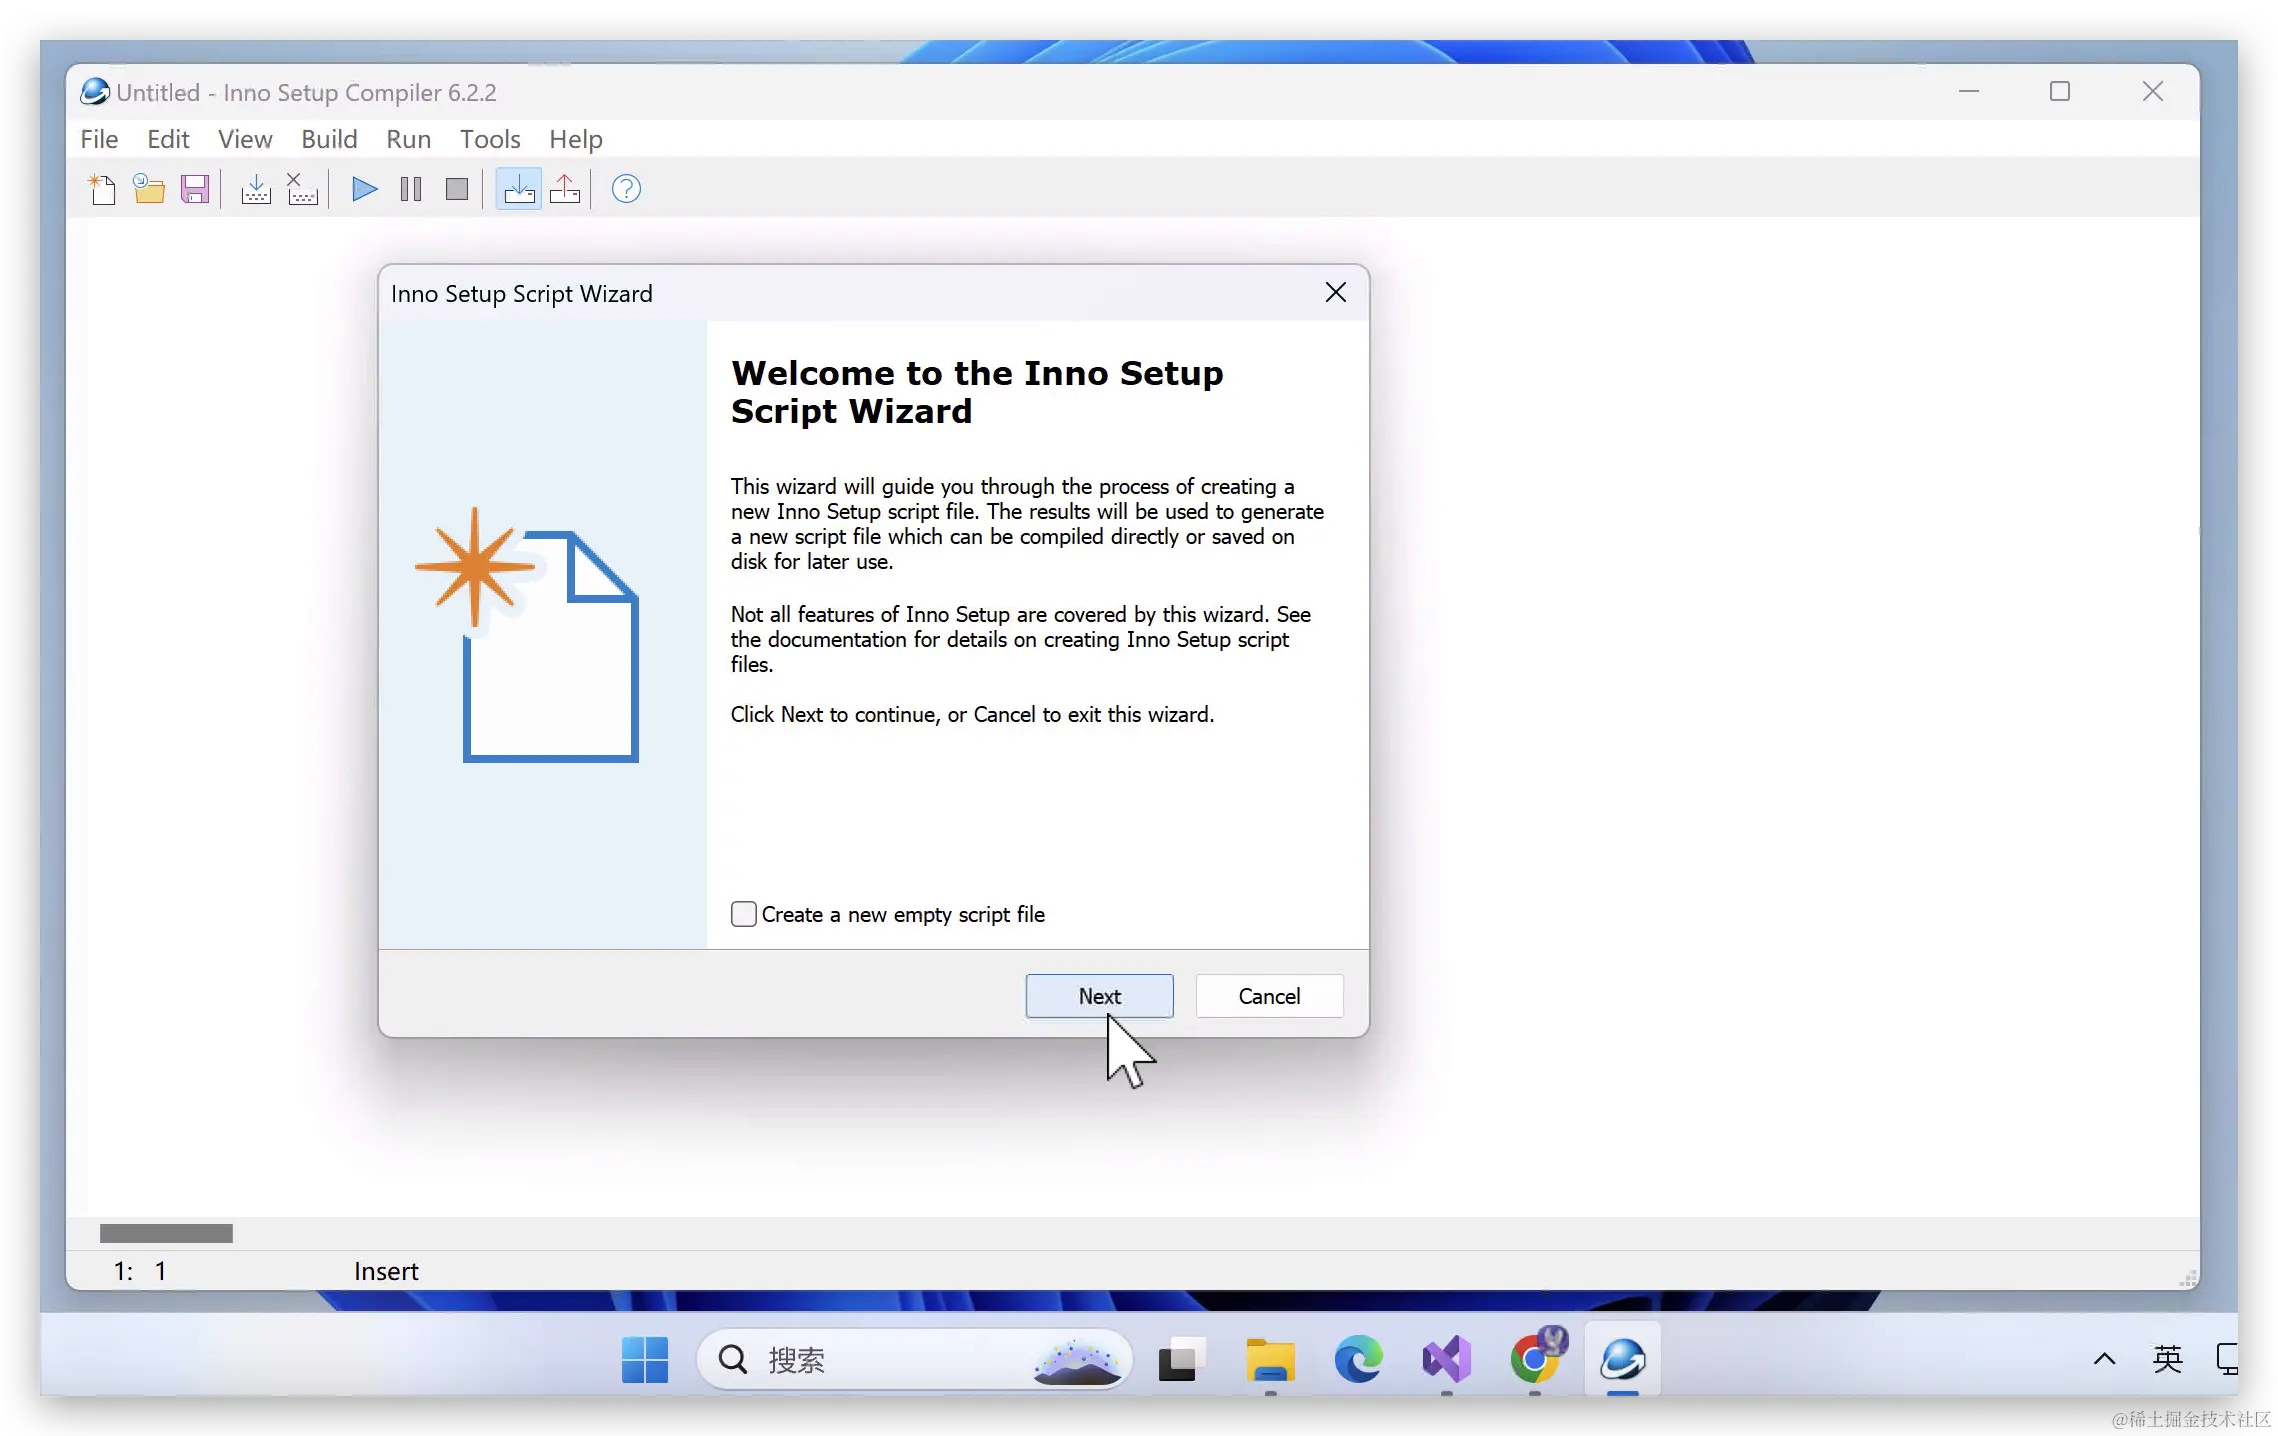Click the Save floppy disk icon
The height and width of the screenshot is (1436, 2278).
[x=195, y=189]
